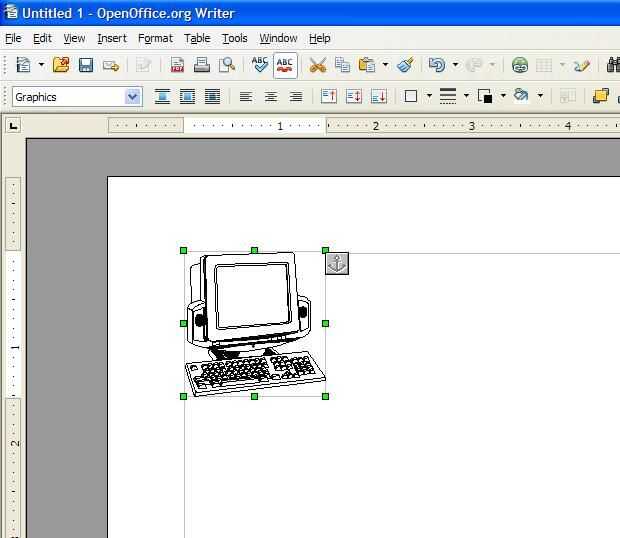Expand the Borders dropdown arrow
The image size is (620, 538).
(x=429, y=97)
